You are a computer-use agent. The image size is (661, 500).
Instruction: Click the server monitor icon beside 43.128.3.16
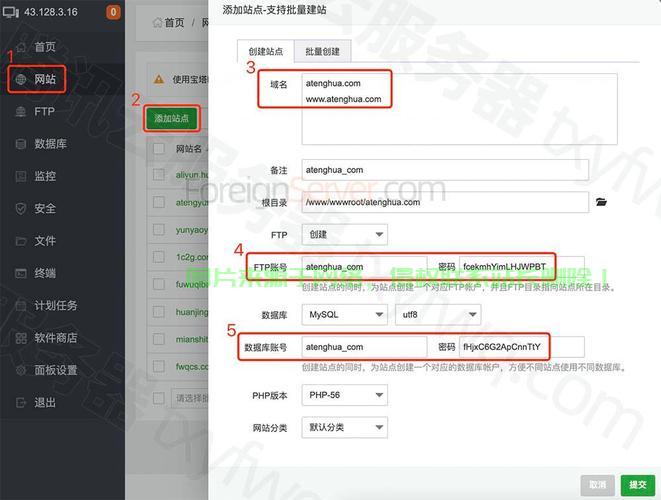pos(11,12)
